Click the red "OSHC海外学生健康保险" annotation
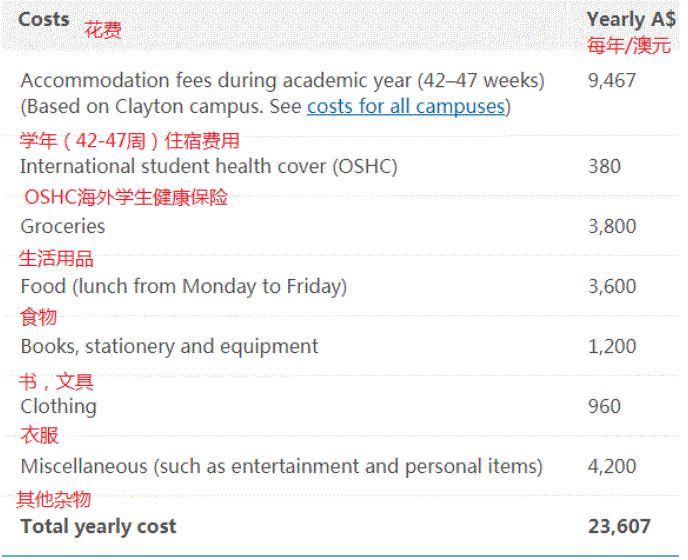Viewport: 688px width, 560px height. [126, 197]
